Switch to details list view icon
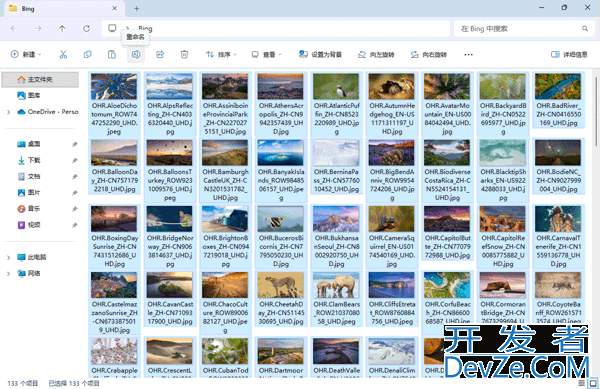Viewport: 600px width, 389px height. click(x=582, y=383)
